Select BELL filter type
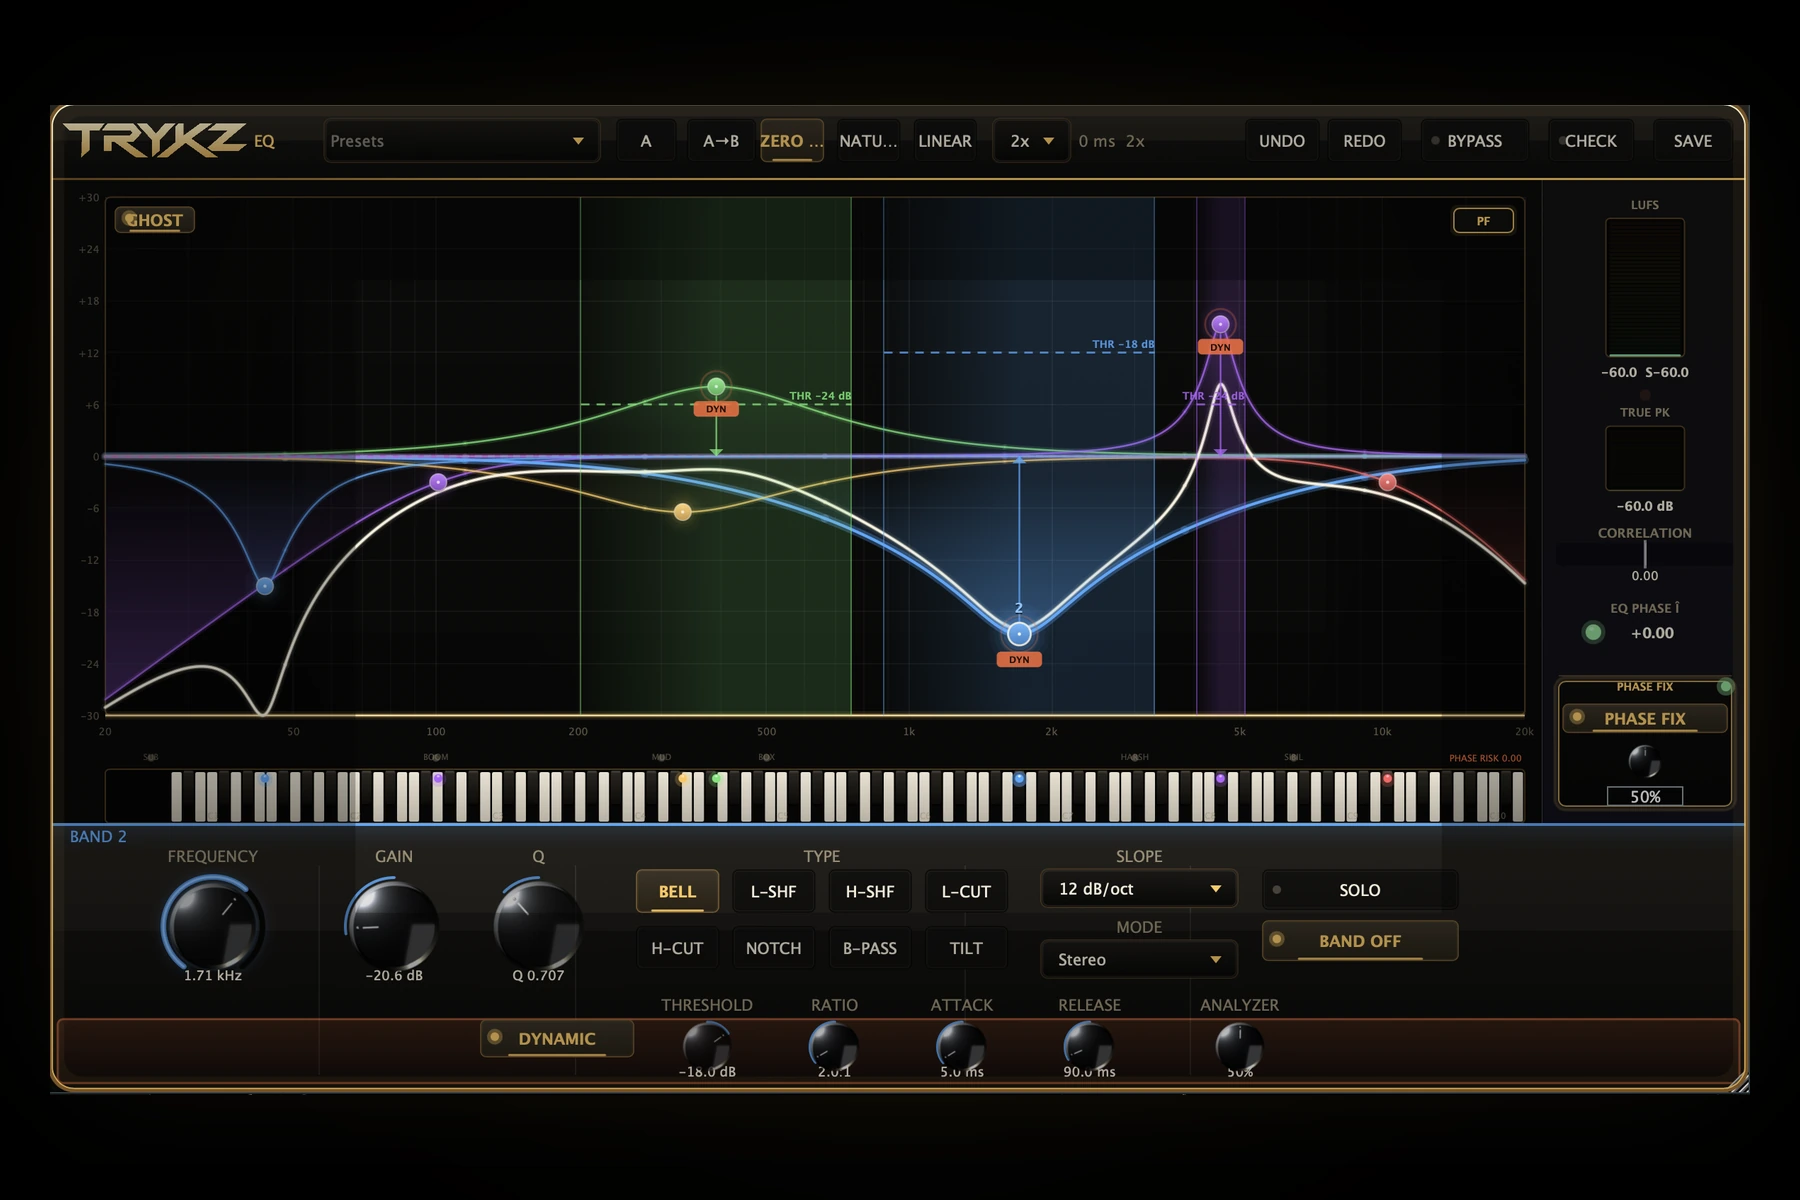 coord(677,891)
